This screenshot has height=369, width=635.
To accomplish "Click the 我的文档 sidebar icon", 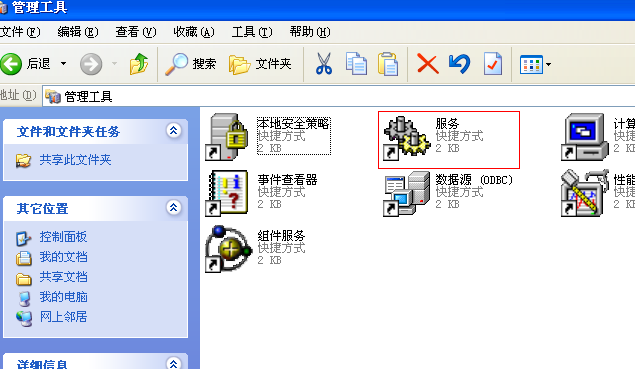I will [x=23, y=258].
